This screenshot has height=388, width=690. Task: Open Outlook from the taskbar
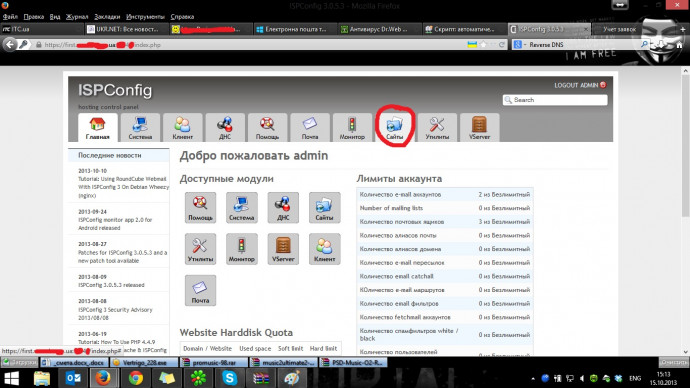tap(73, 378)
